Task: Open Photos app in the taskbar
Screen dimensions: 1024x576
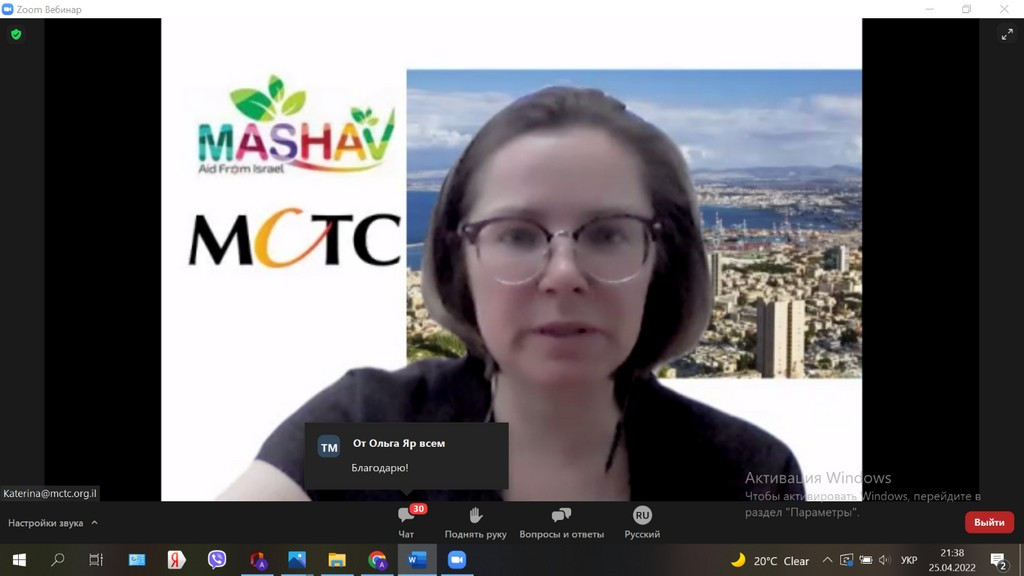Action: (297, 560)
